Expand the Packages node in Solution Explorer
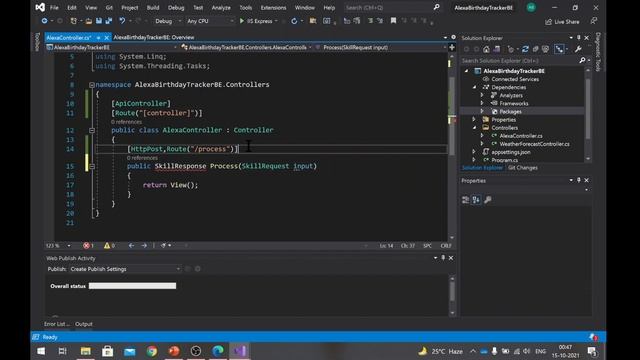 (x=482, y=111)
